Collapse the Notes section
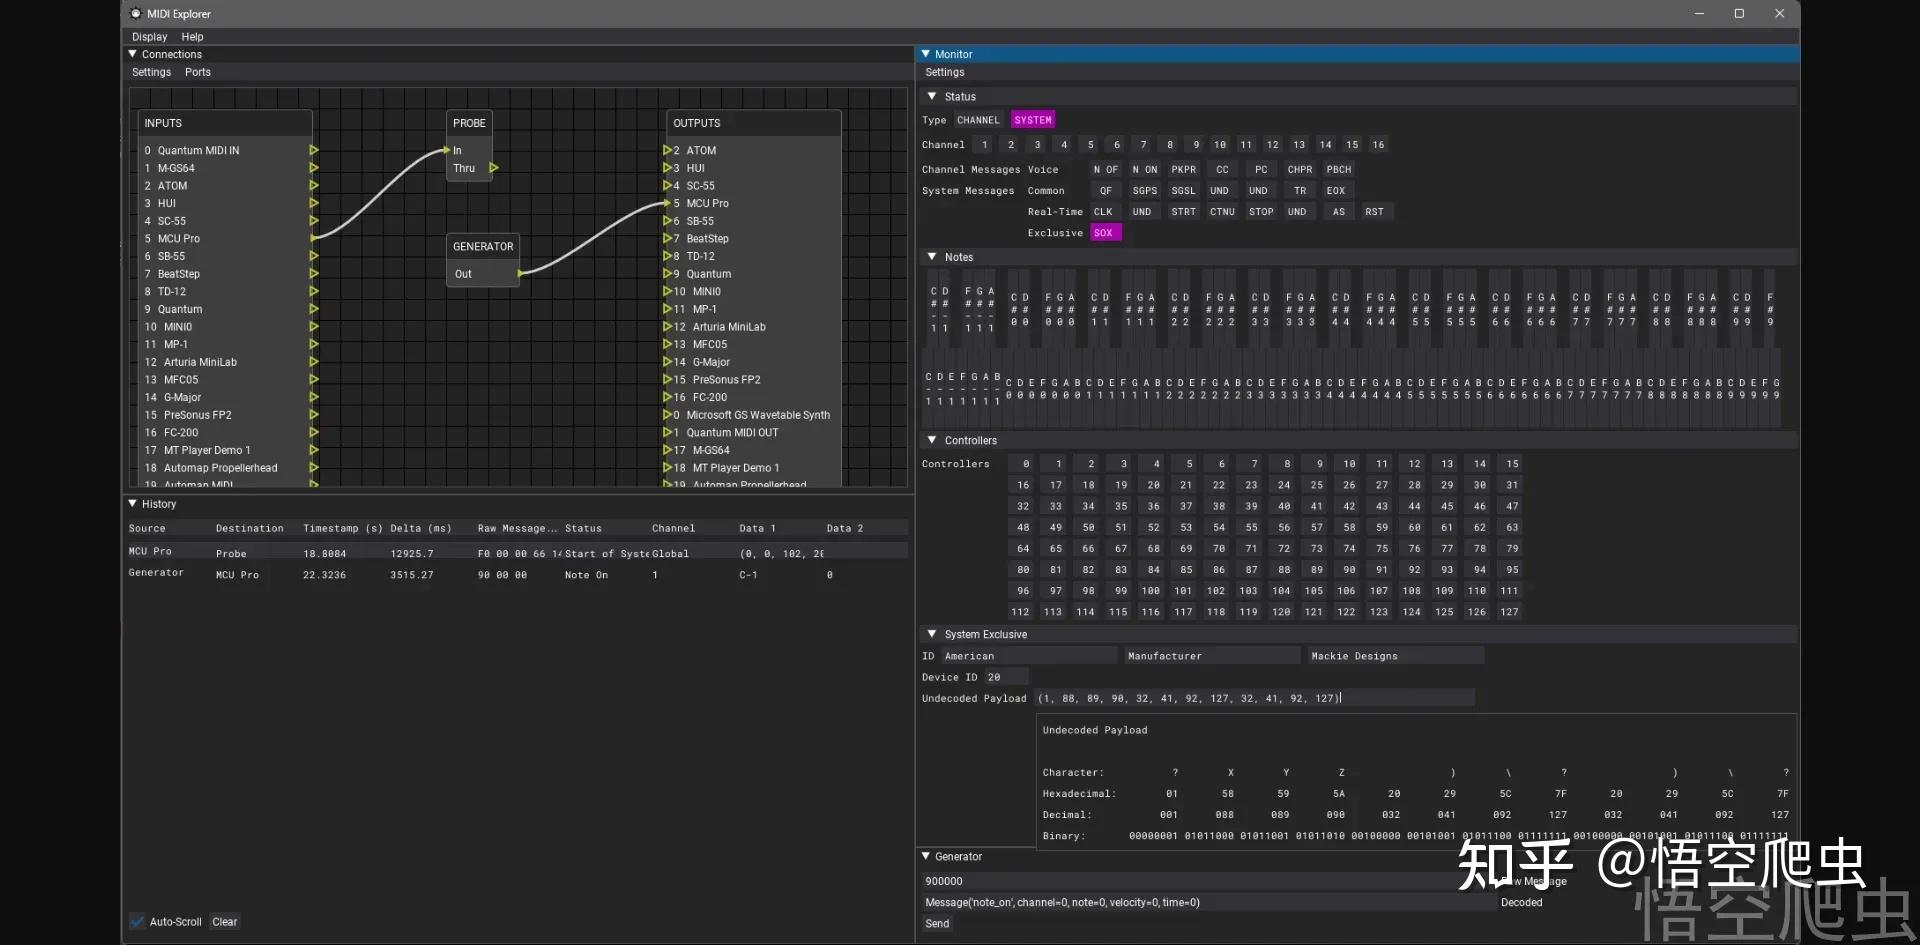The image size is (1920, 945). coord(932,256)
